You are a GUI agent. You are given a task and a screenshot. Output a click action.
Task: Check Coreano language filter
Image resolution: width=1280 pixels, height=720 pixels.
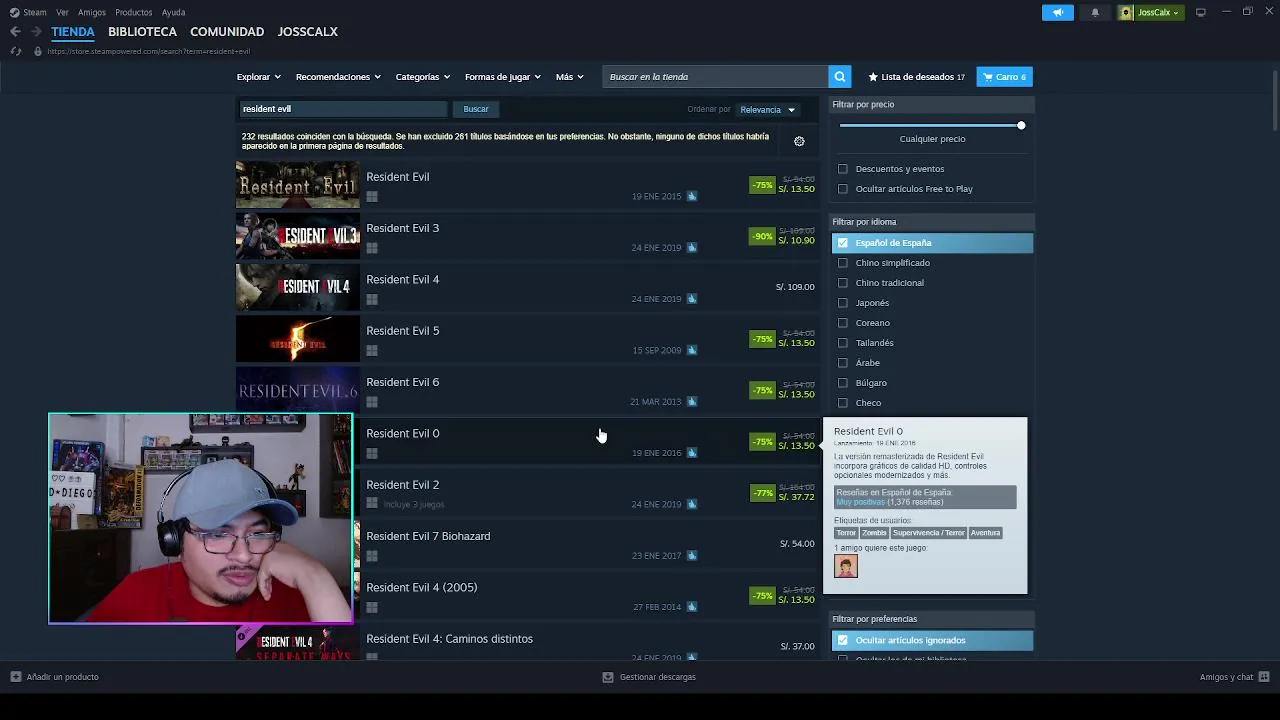coord(843,323)
